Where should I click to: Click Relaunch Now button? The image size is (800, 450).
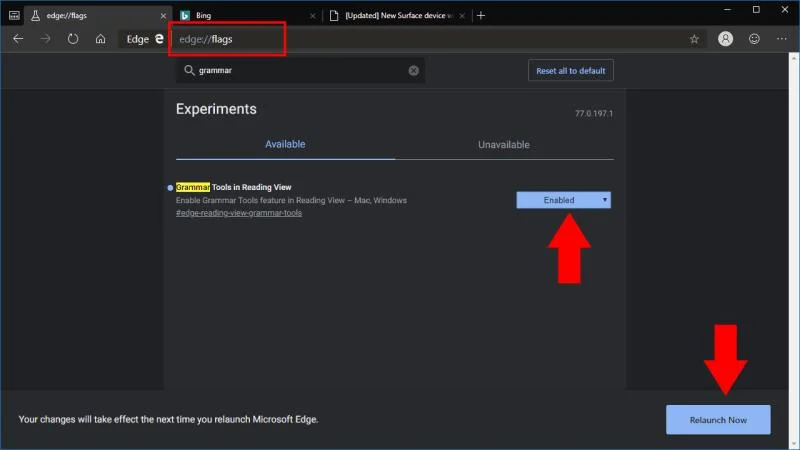pyautogui.click(x=718, y=420)
